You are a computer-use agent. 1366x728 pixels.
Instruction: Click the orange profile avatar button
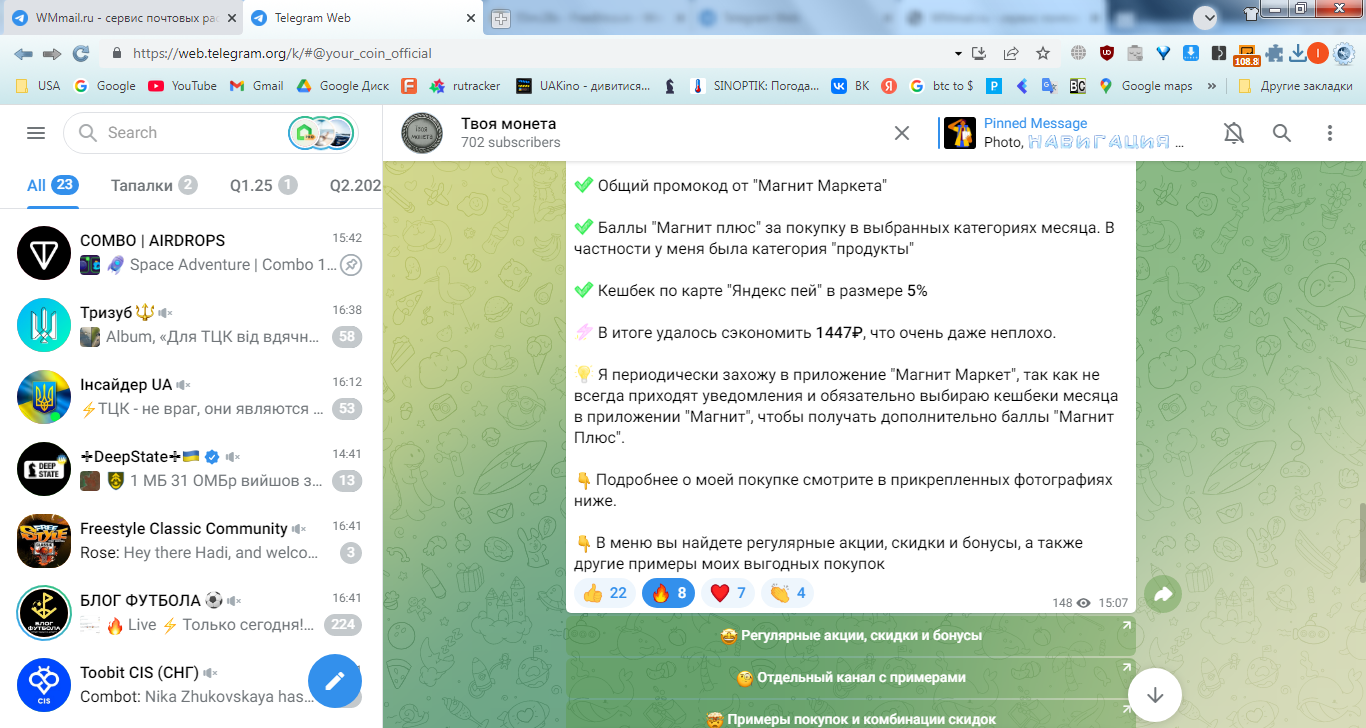pos(1318,53)
